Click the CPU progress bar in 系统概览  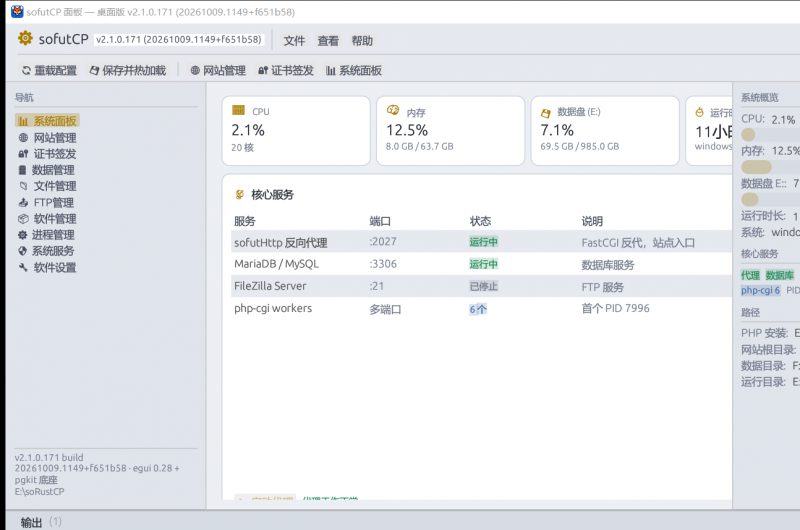click(770, 135)
